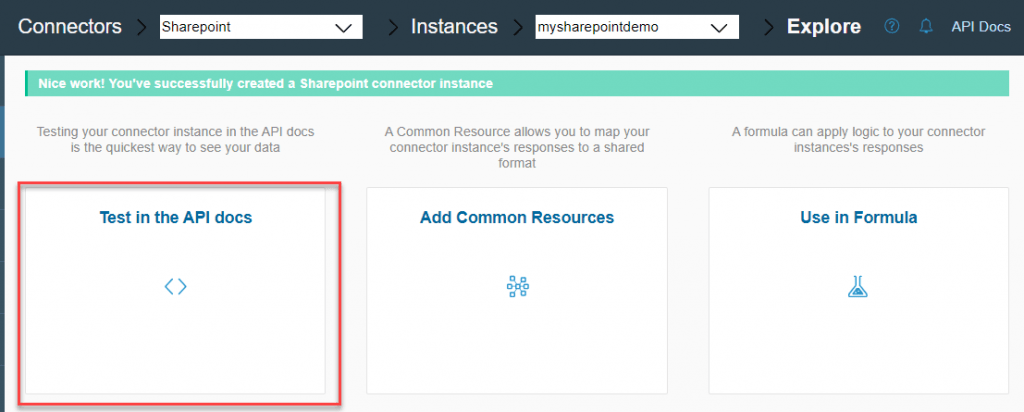Select Use in Formula card
The image size is (1024, 412).
click(x=859, y=291)
